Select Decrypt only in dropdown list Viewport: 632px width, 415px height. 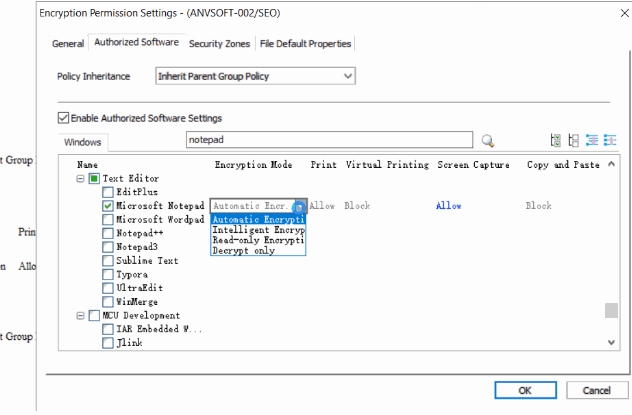(258, 251)
